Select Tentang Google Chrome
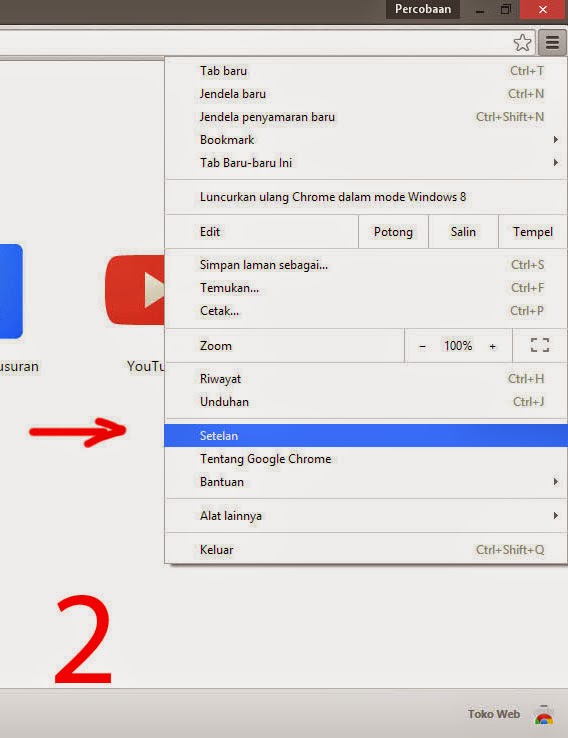Image resolution: width=568 pixels, height=738 pixels. (366, 459)
